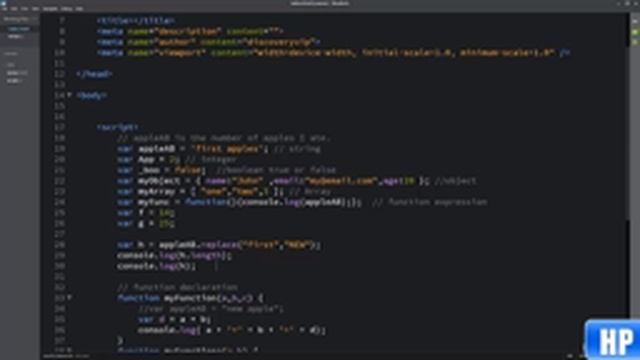Open the File menu

(x=5, y=9)
